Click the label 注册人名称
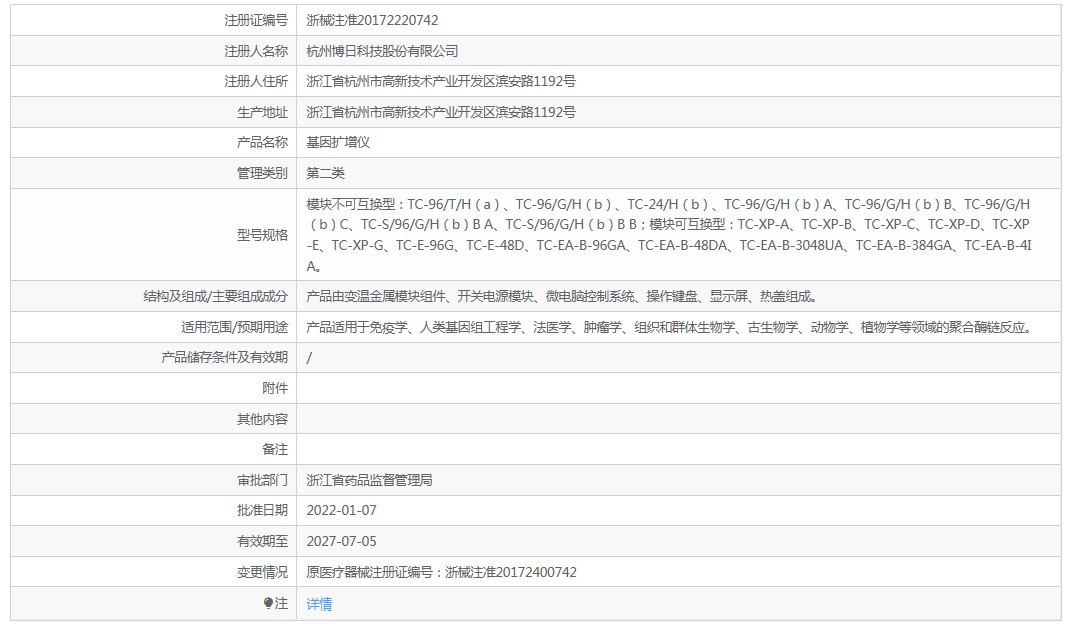The image size is (1067, 624). pos(256,51)
